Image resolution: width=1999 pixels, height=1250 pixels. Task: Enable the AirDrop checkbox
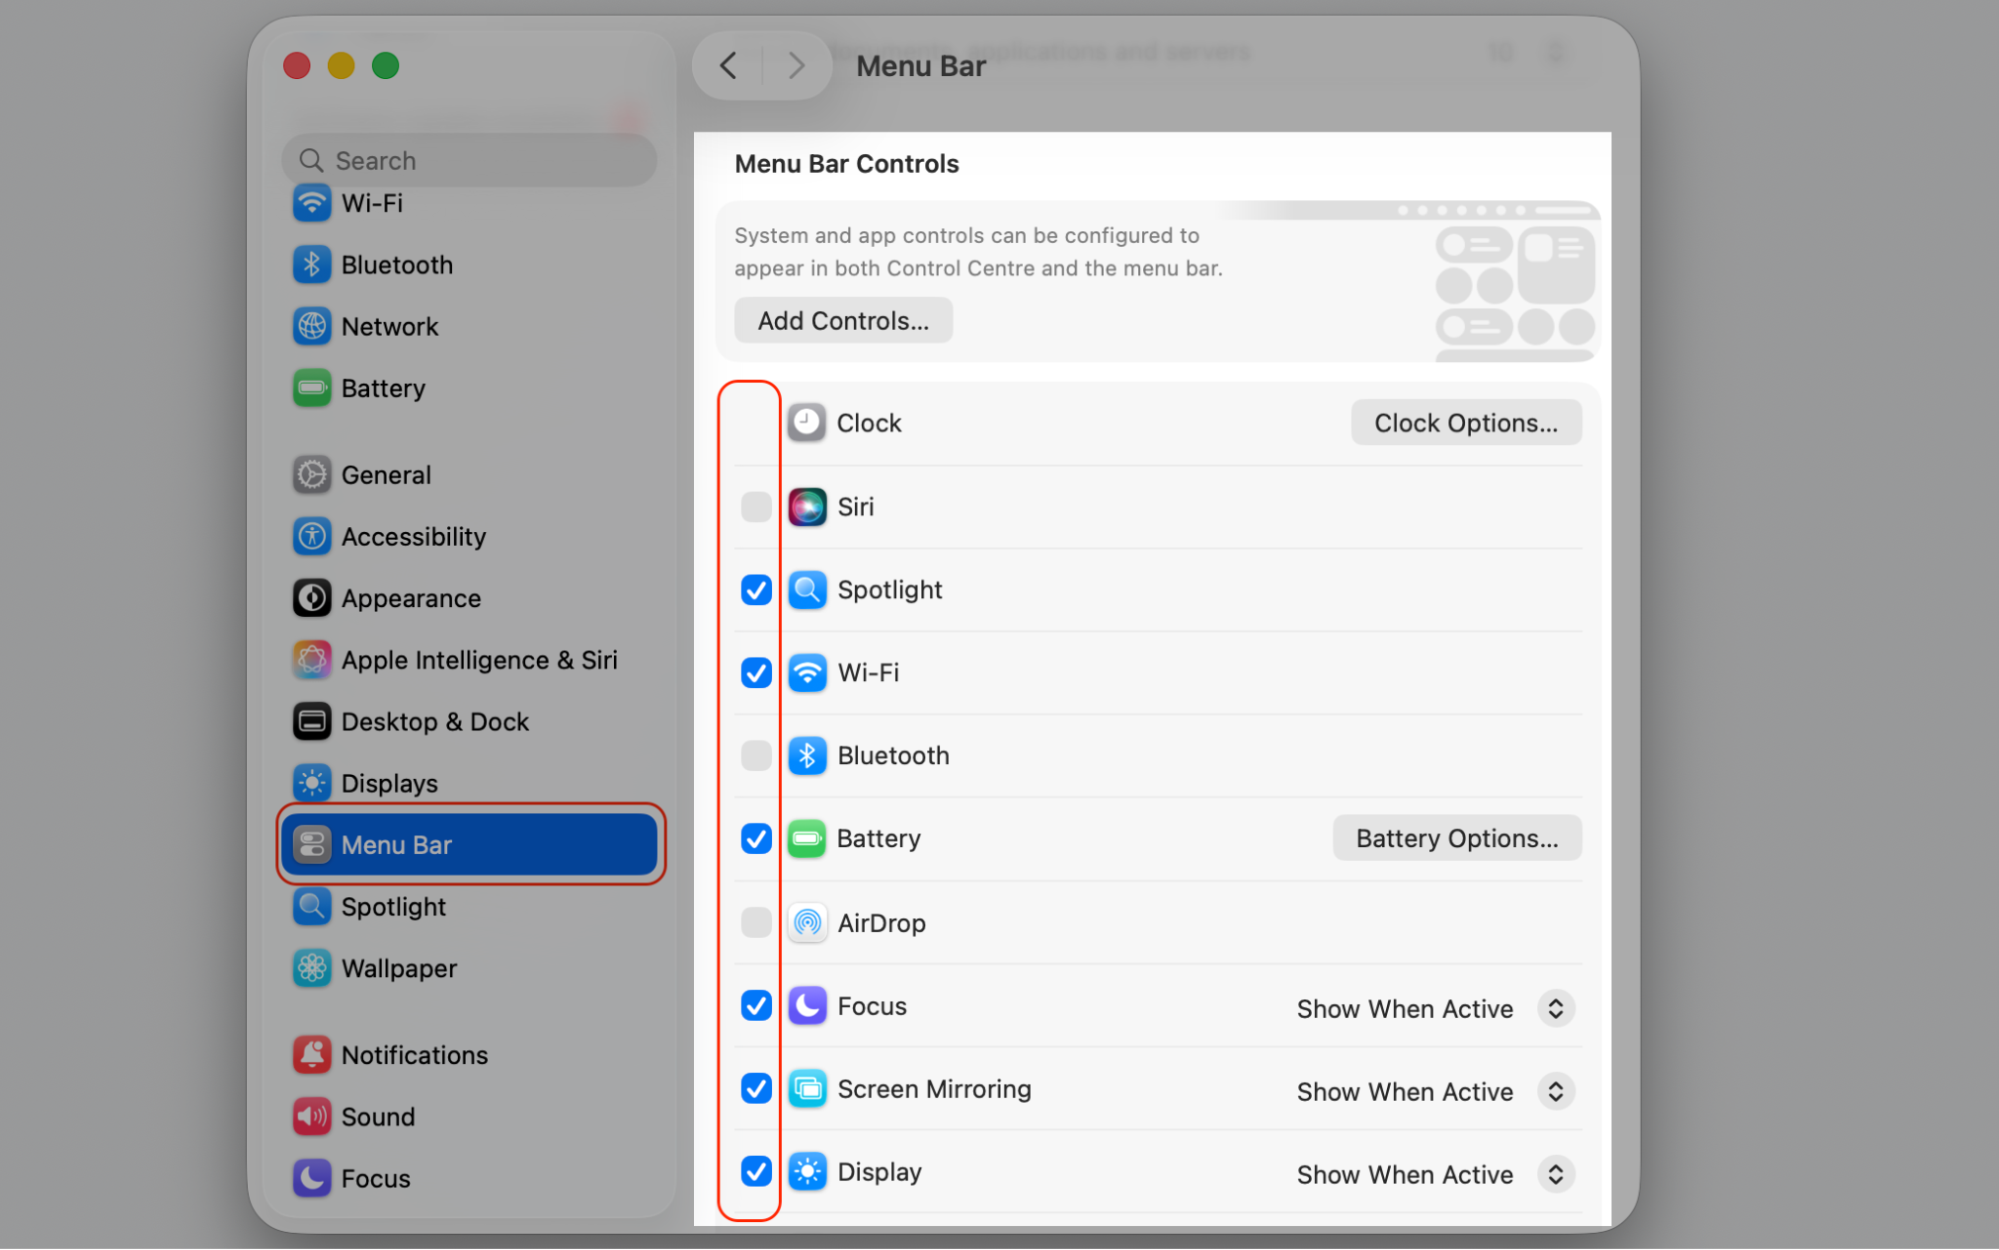tap(756, 922)
